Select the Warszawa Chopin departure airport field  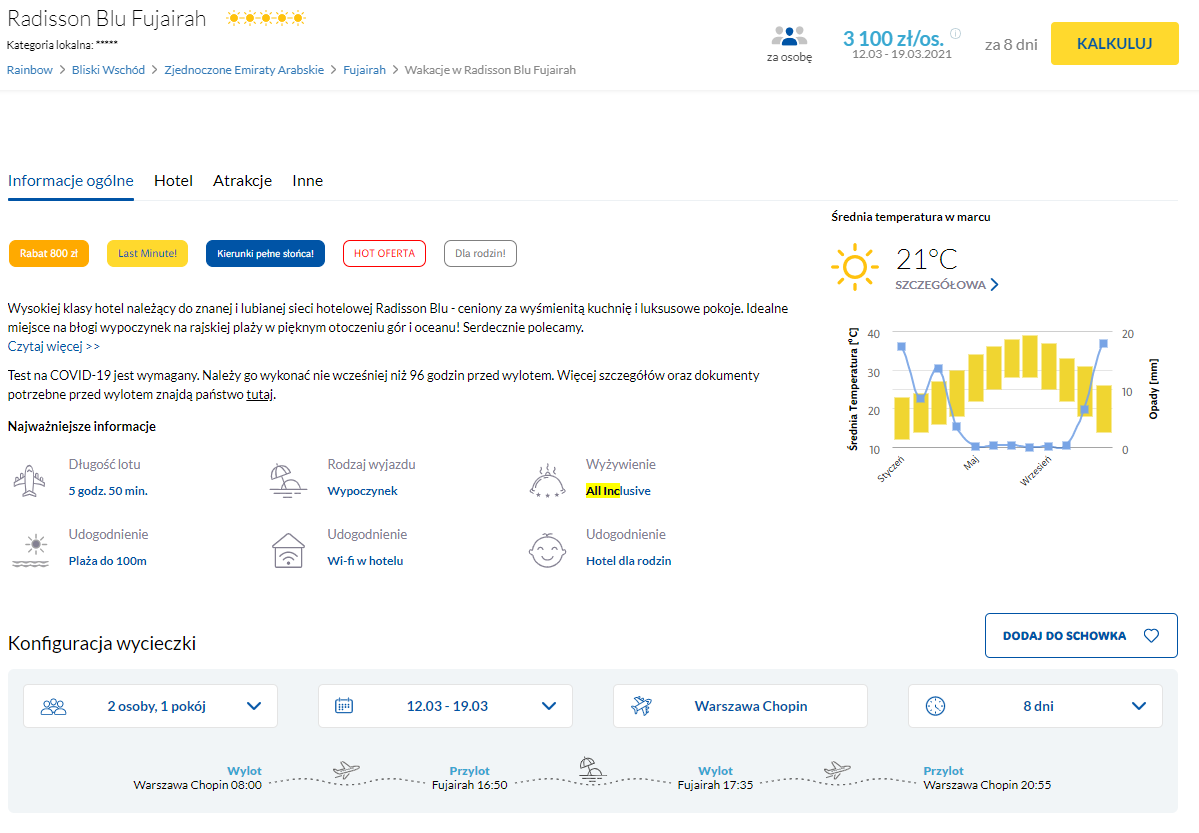coord(740,706)
